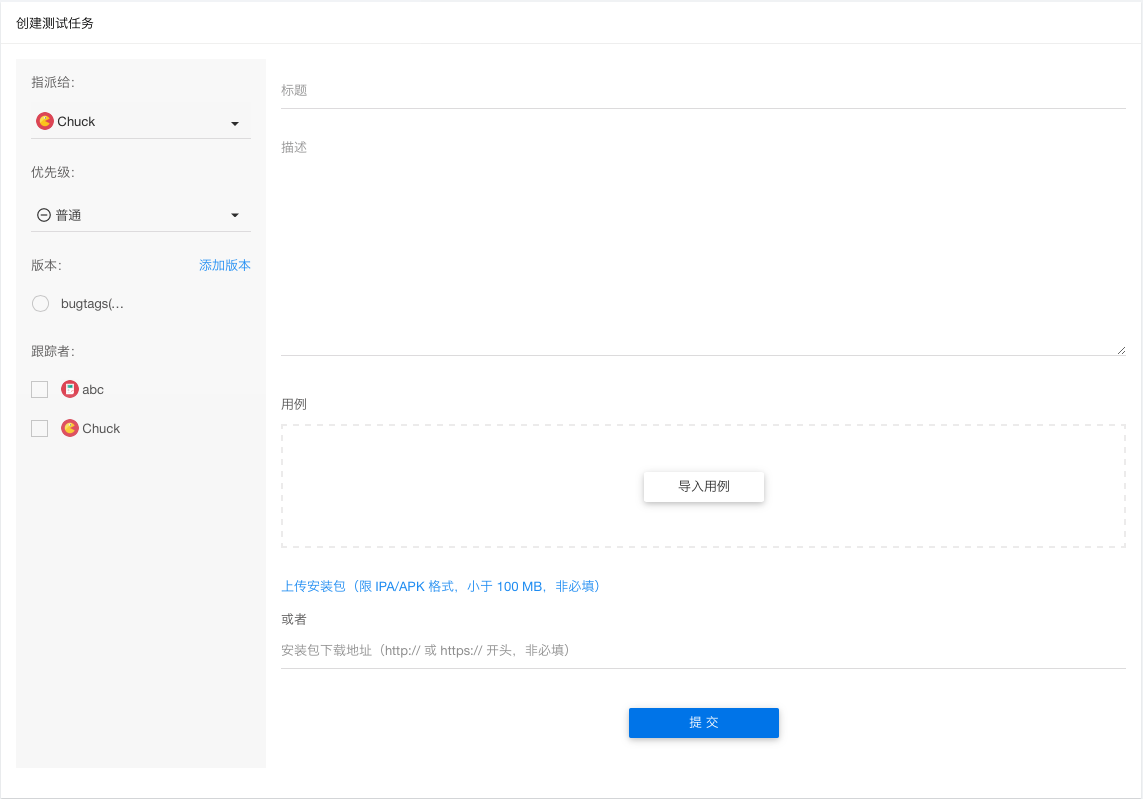Image resolution: width=1143 pixels, height=799 pixels.
Task: Click the minus-circle icon beside 普通
Action: [x=44, y=215]
